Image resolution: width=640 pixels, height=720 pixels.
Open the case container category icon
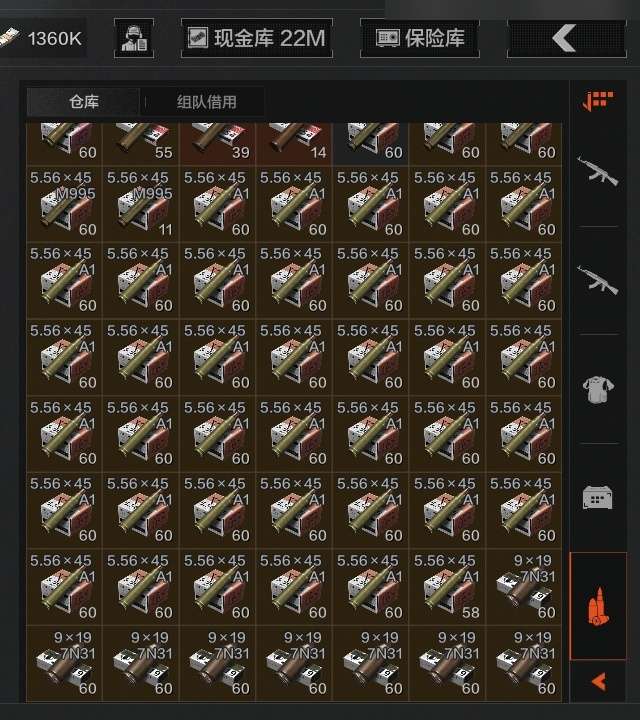598,497
